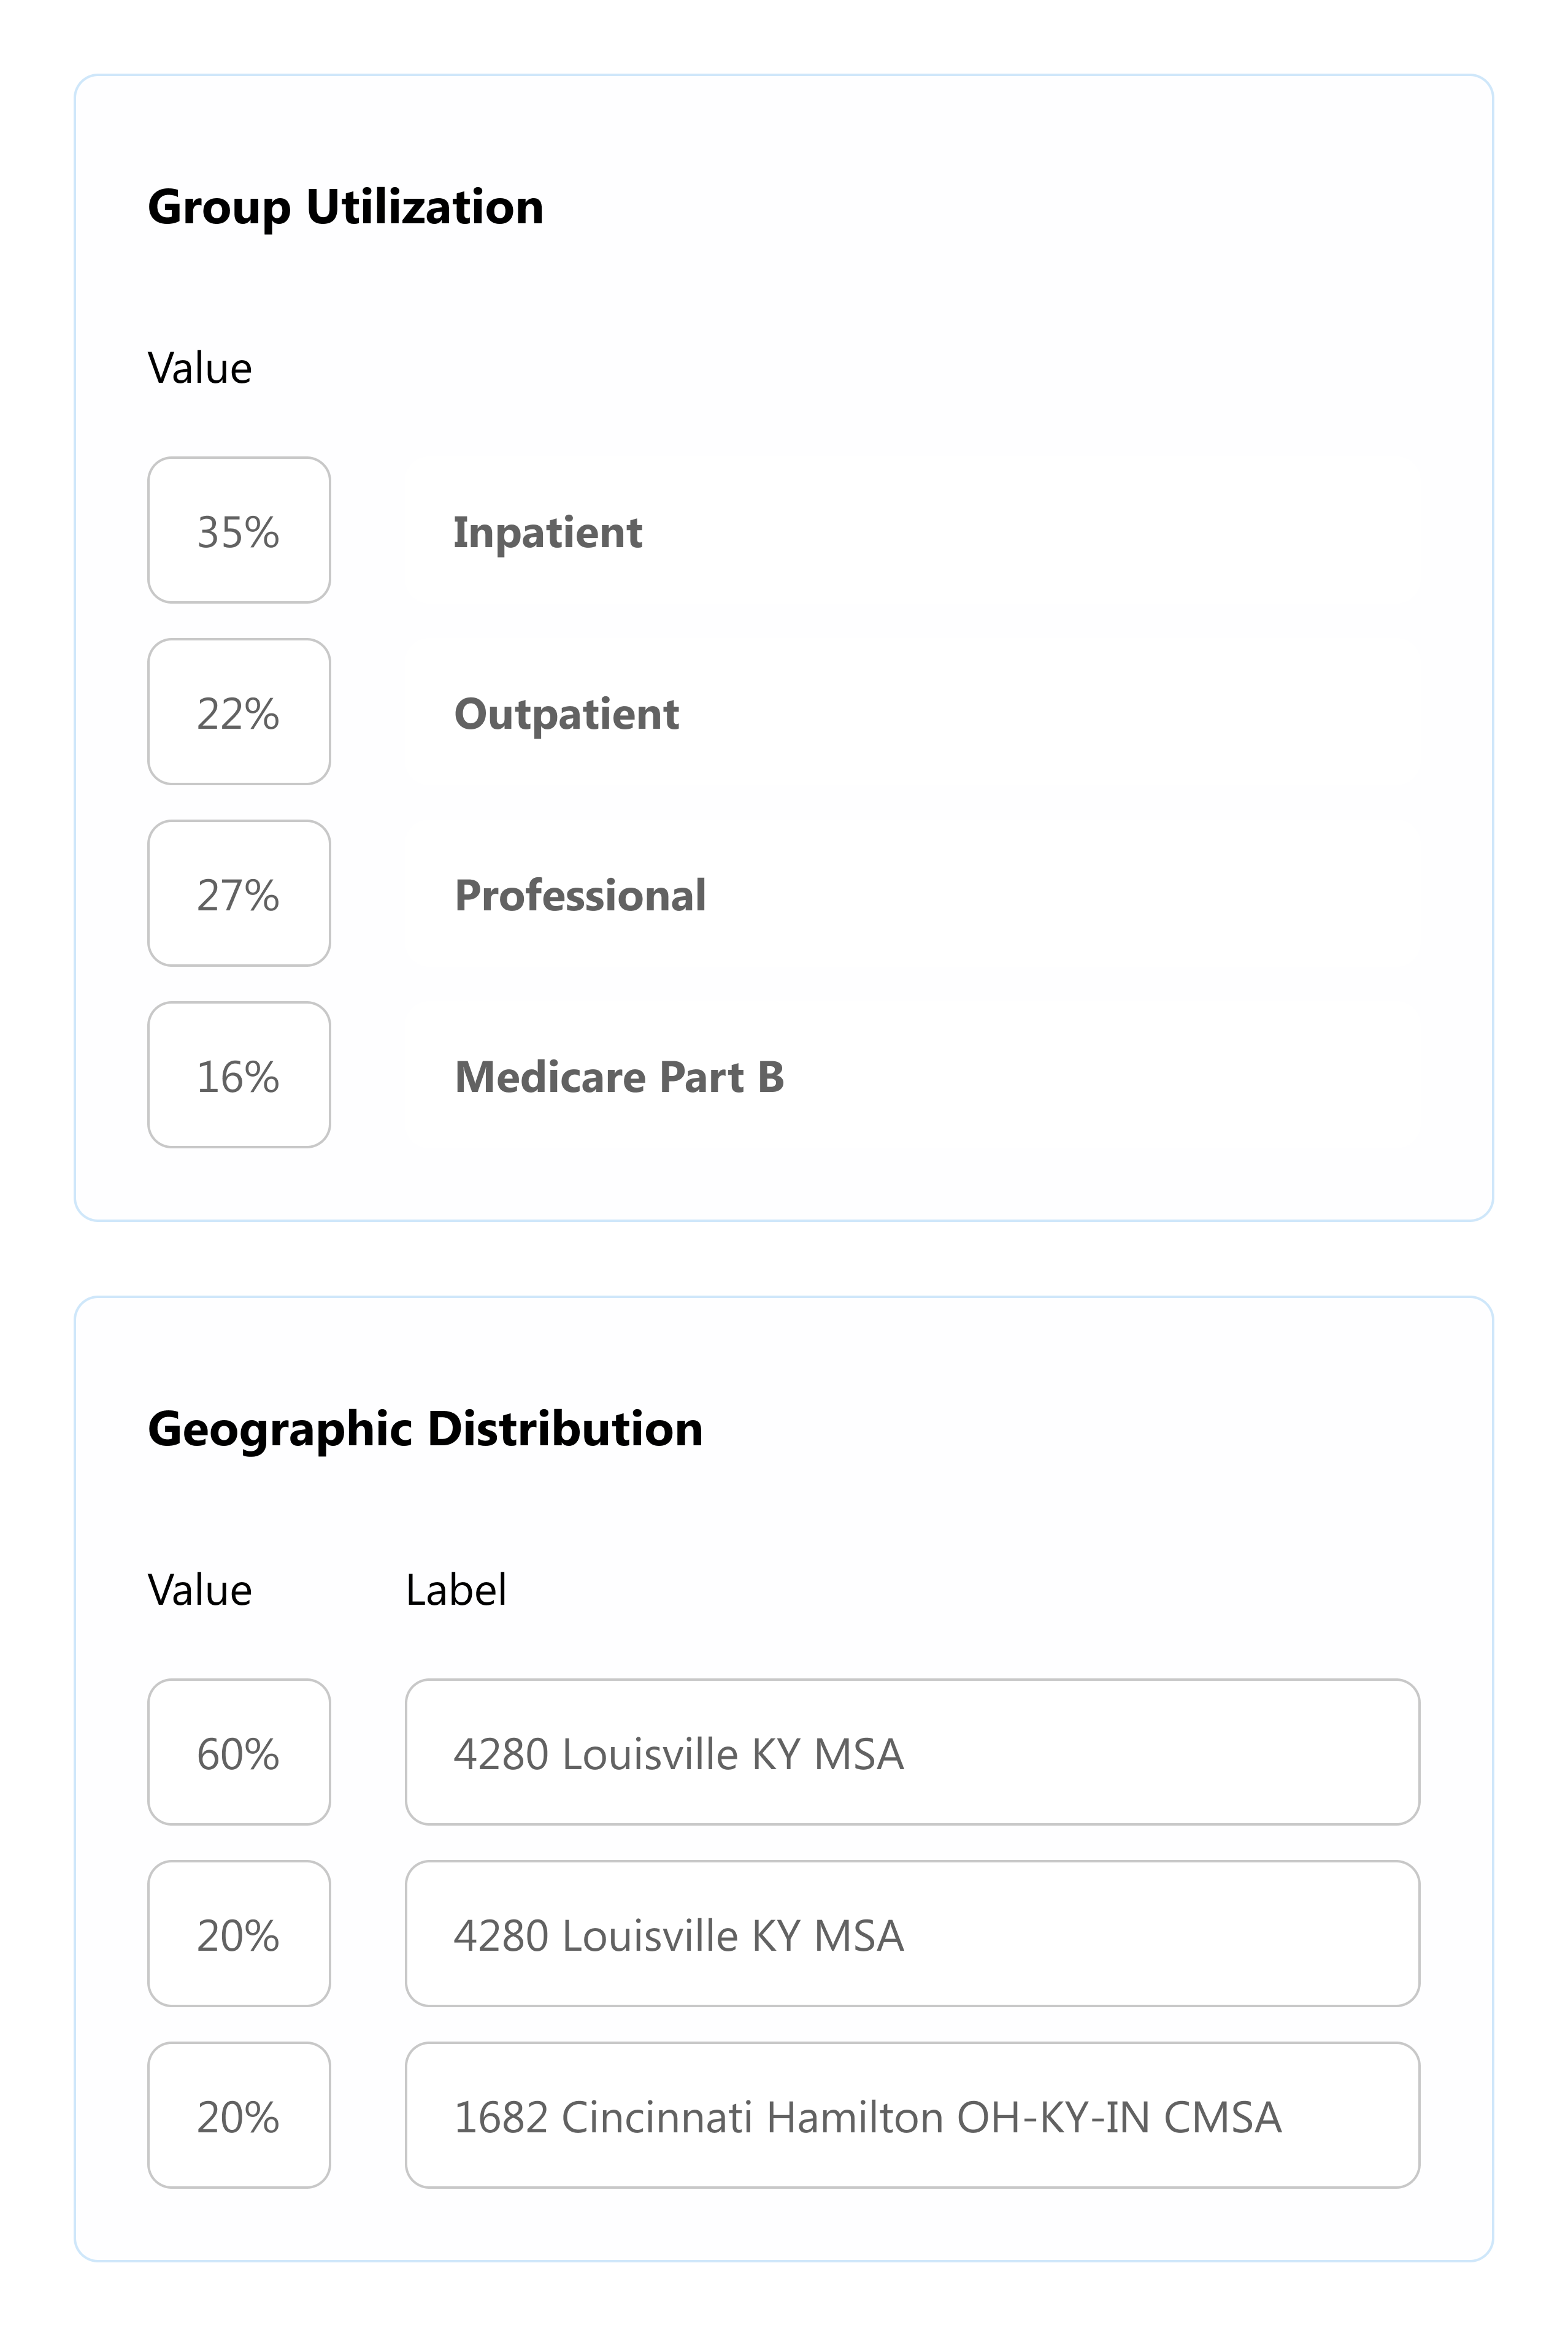This screenshot has height=2336, width=1568.
Task: Select the Outpatient row label
Action: point(566,714)
